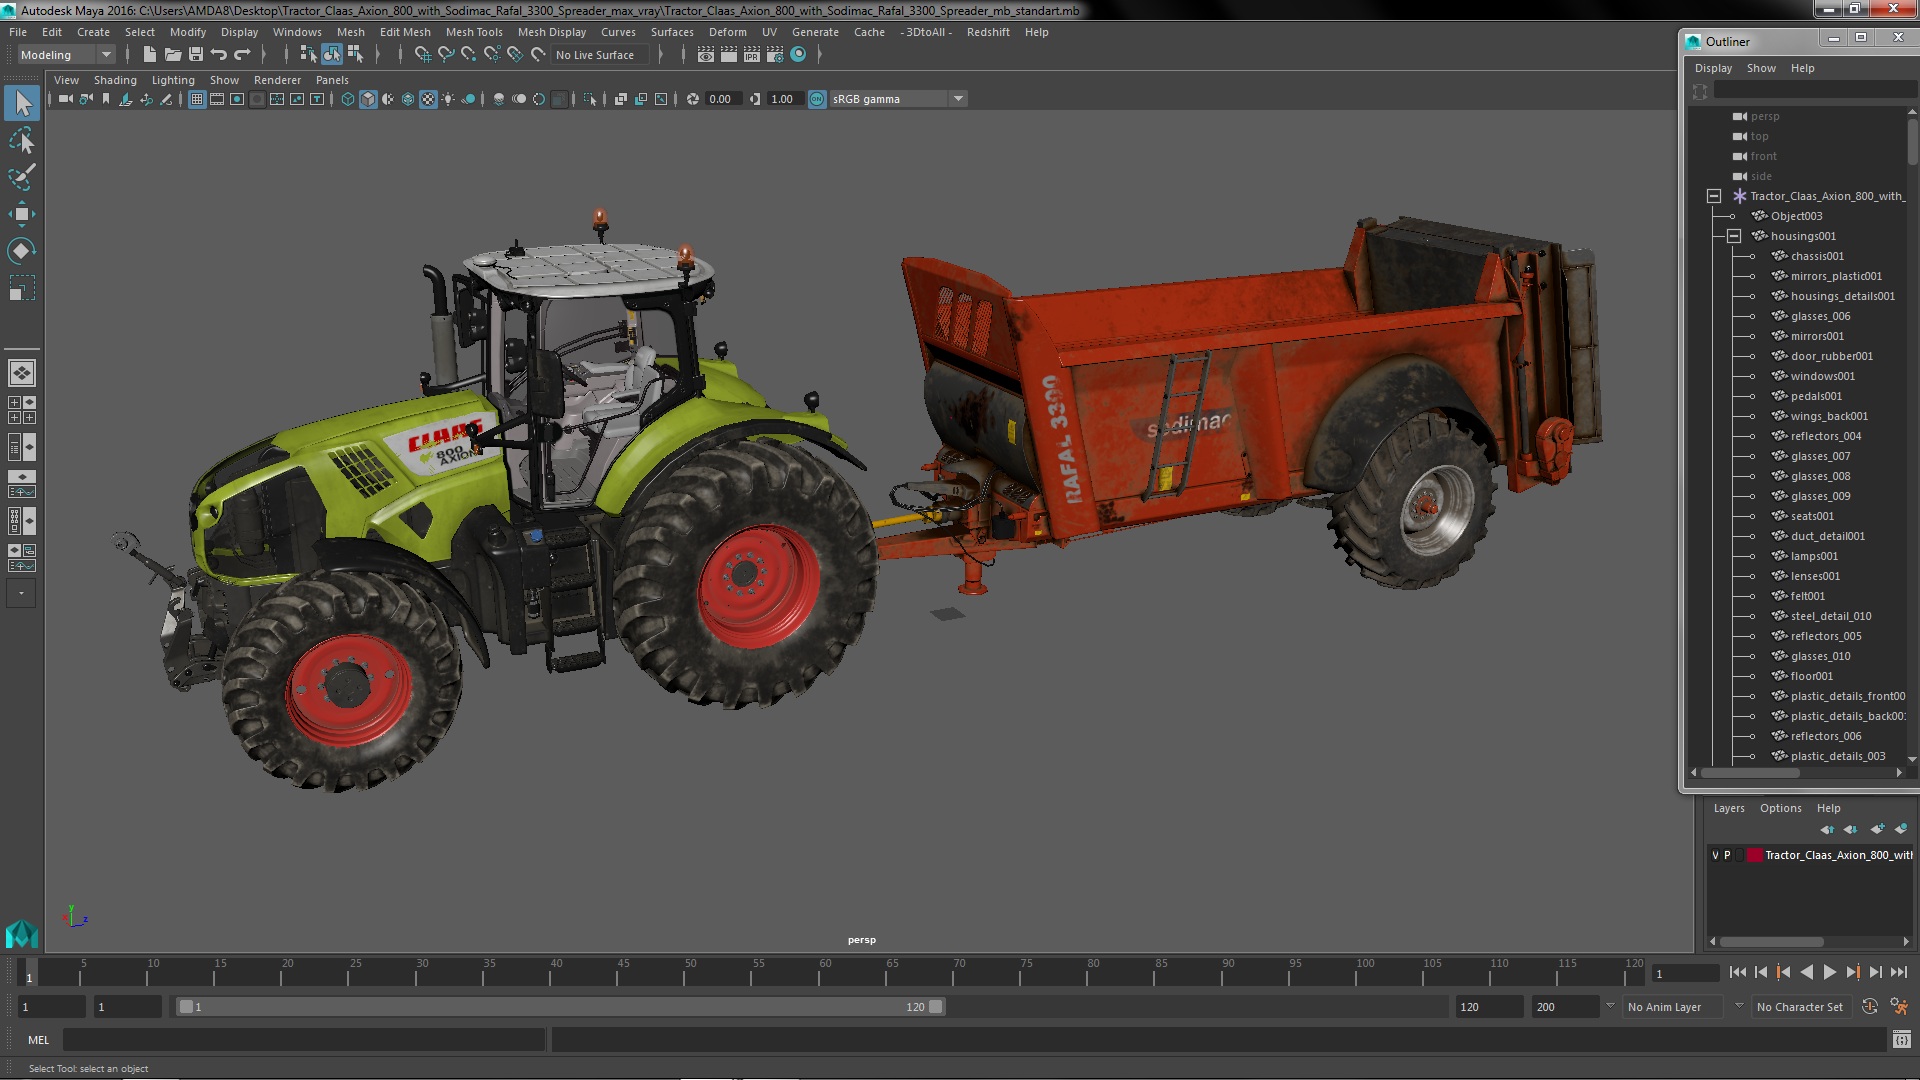Select floor001 in the Outliner
This screenshot has width=1920, height=1080.
[x=1811, y=676]
